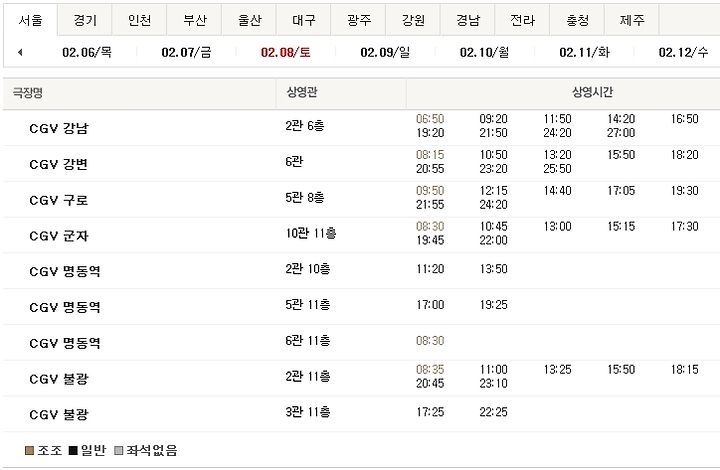Select the highlighted date 02.08/토

coord(286,52)
